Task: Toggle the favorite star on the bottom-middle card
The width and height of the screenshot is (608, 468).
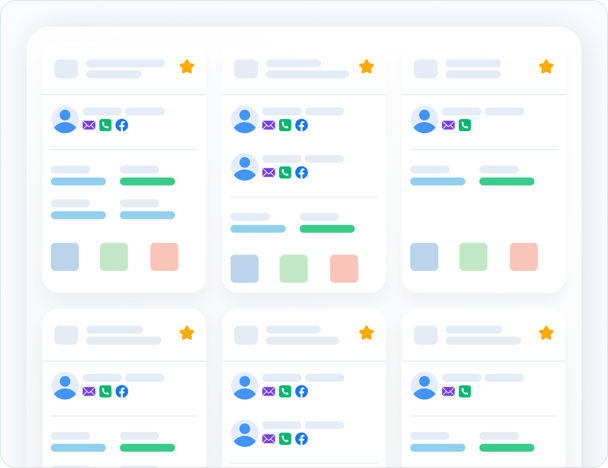Action: 366,333
